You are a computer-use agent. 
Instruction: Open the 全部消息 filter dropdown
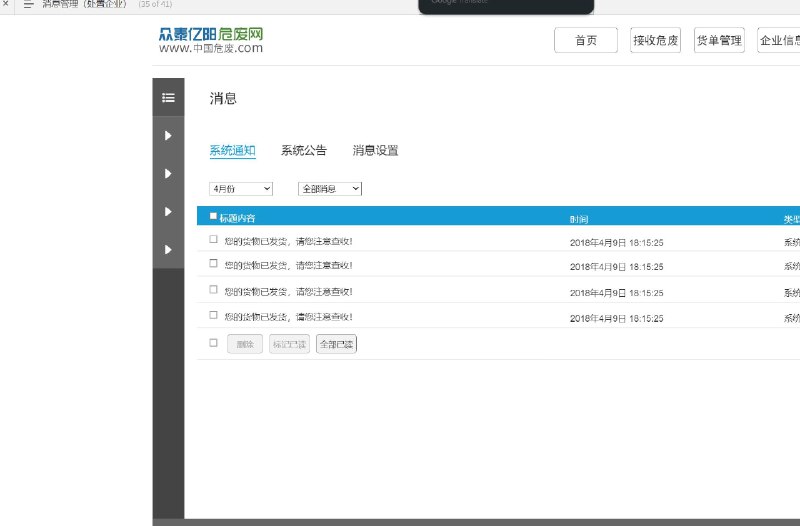click(330, 189)
